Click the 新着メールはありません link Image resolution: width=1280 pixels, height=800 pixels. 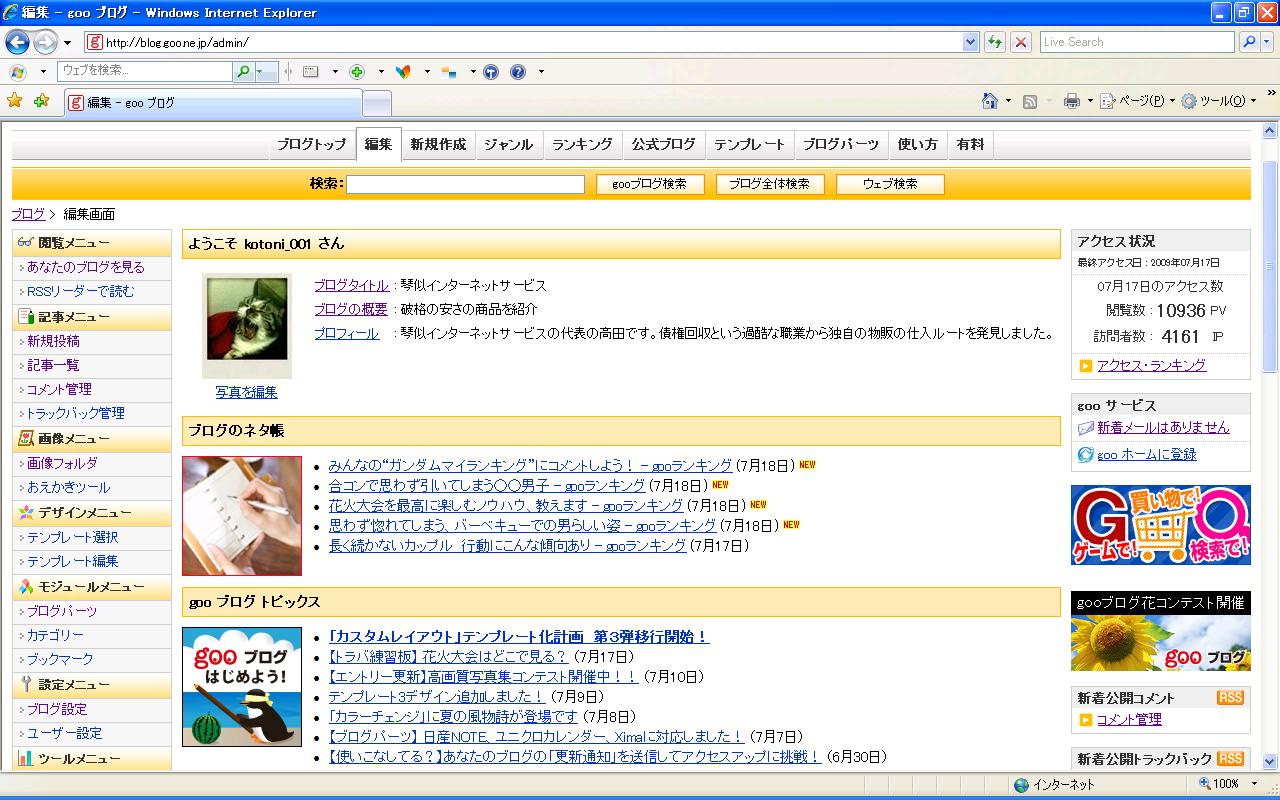coord(1163,427)
